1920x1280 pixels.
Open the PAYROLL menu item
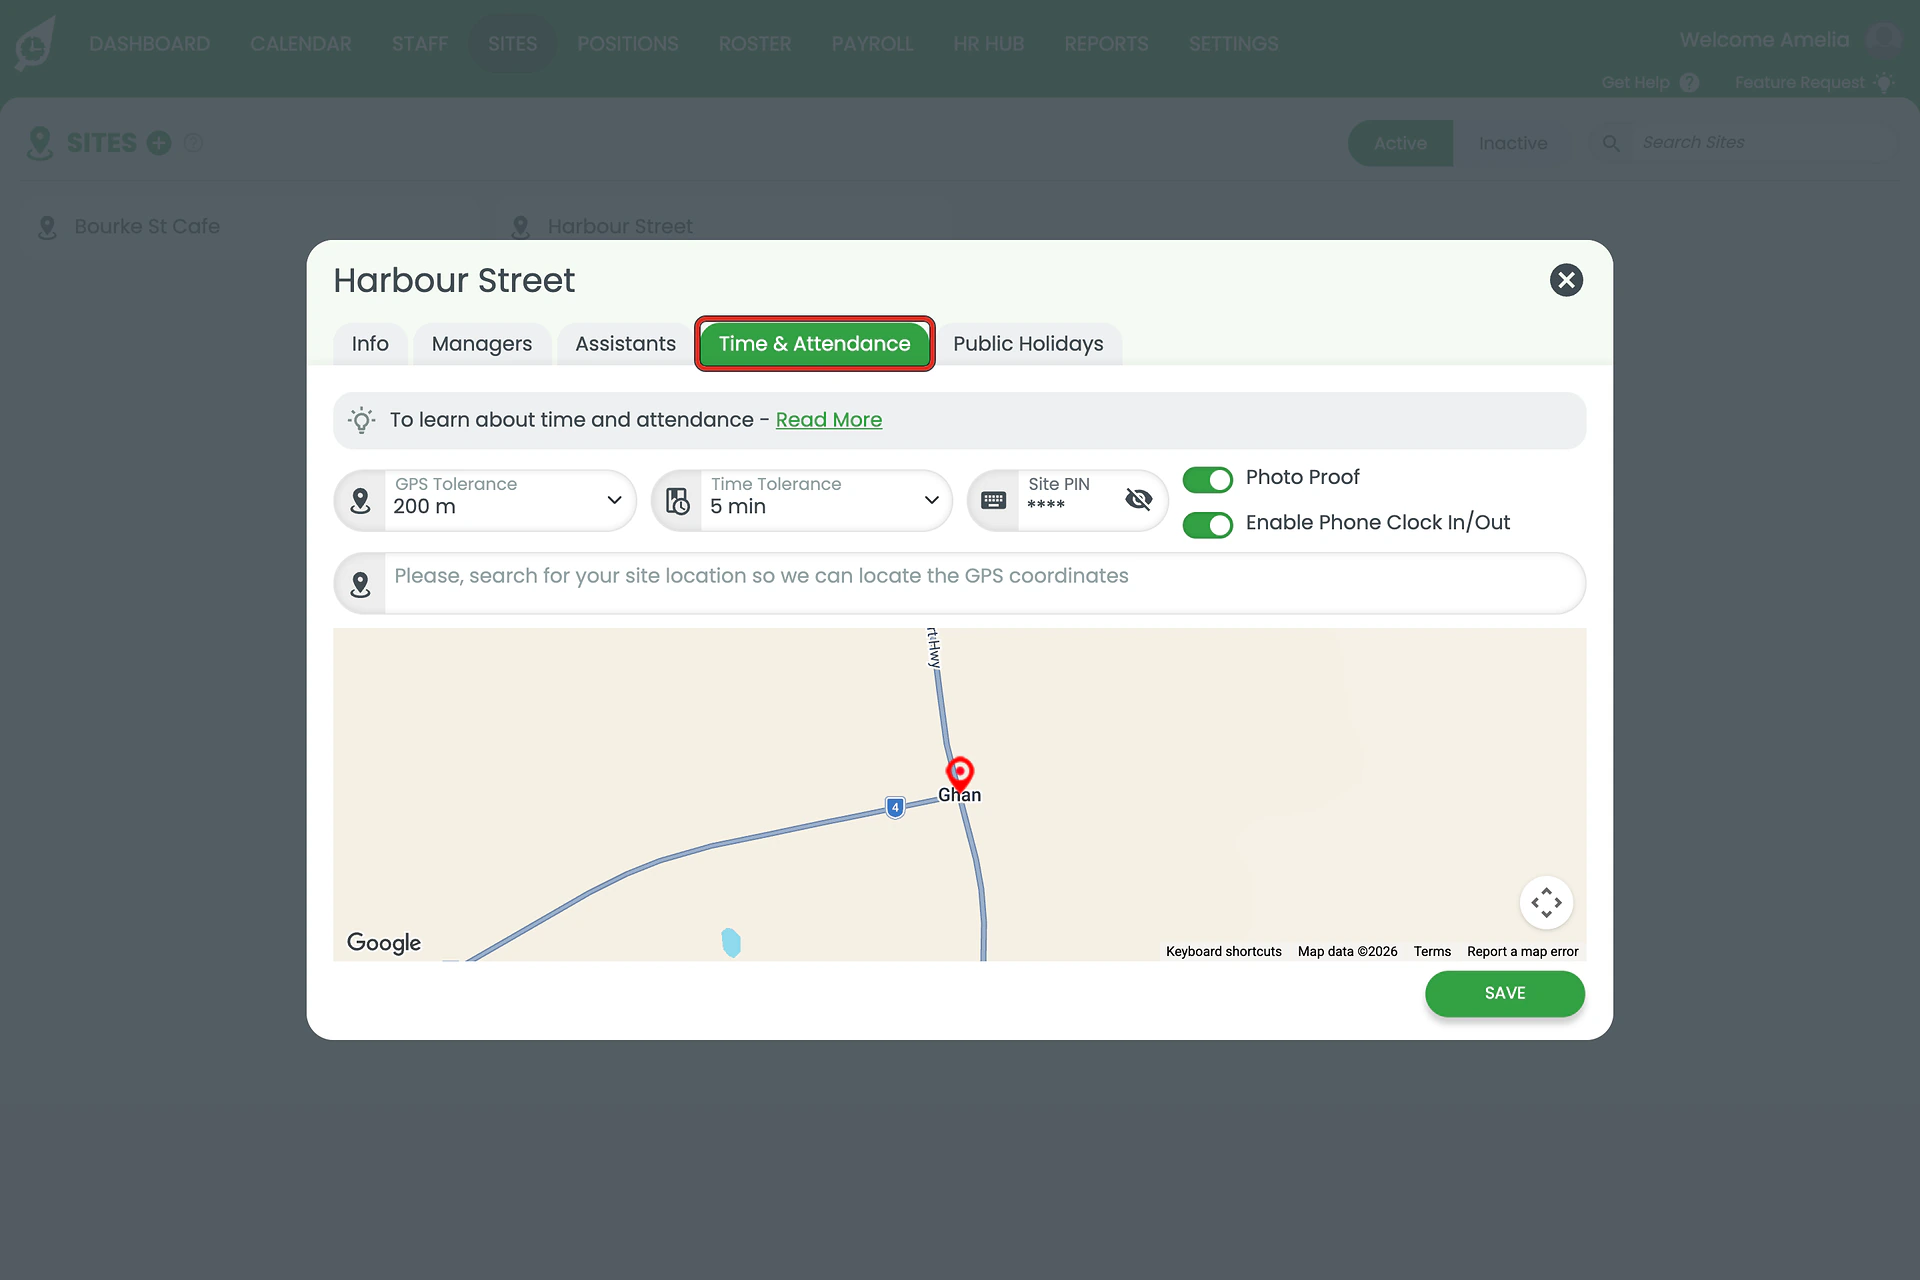click(x=872, y=44)
